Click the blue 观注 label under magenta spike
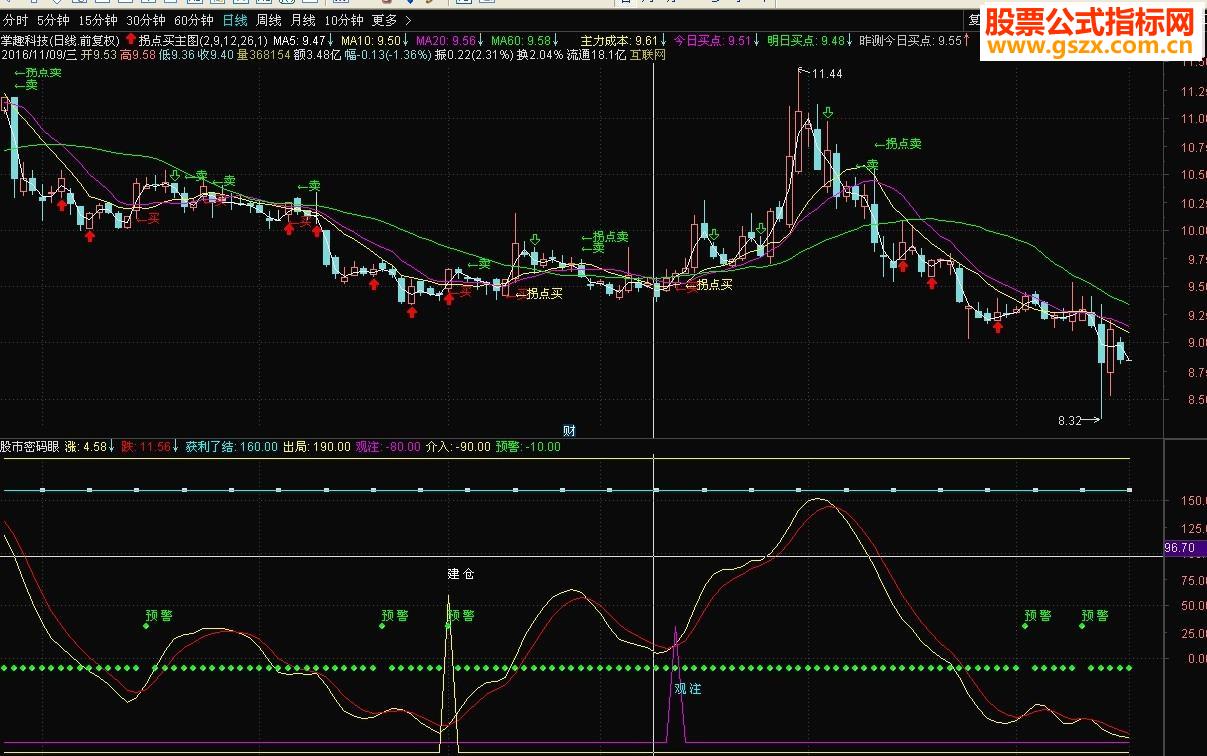Viewport: 1207px width, 756px height. pyautogui.click(x=688, y=689)
